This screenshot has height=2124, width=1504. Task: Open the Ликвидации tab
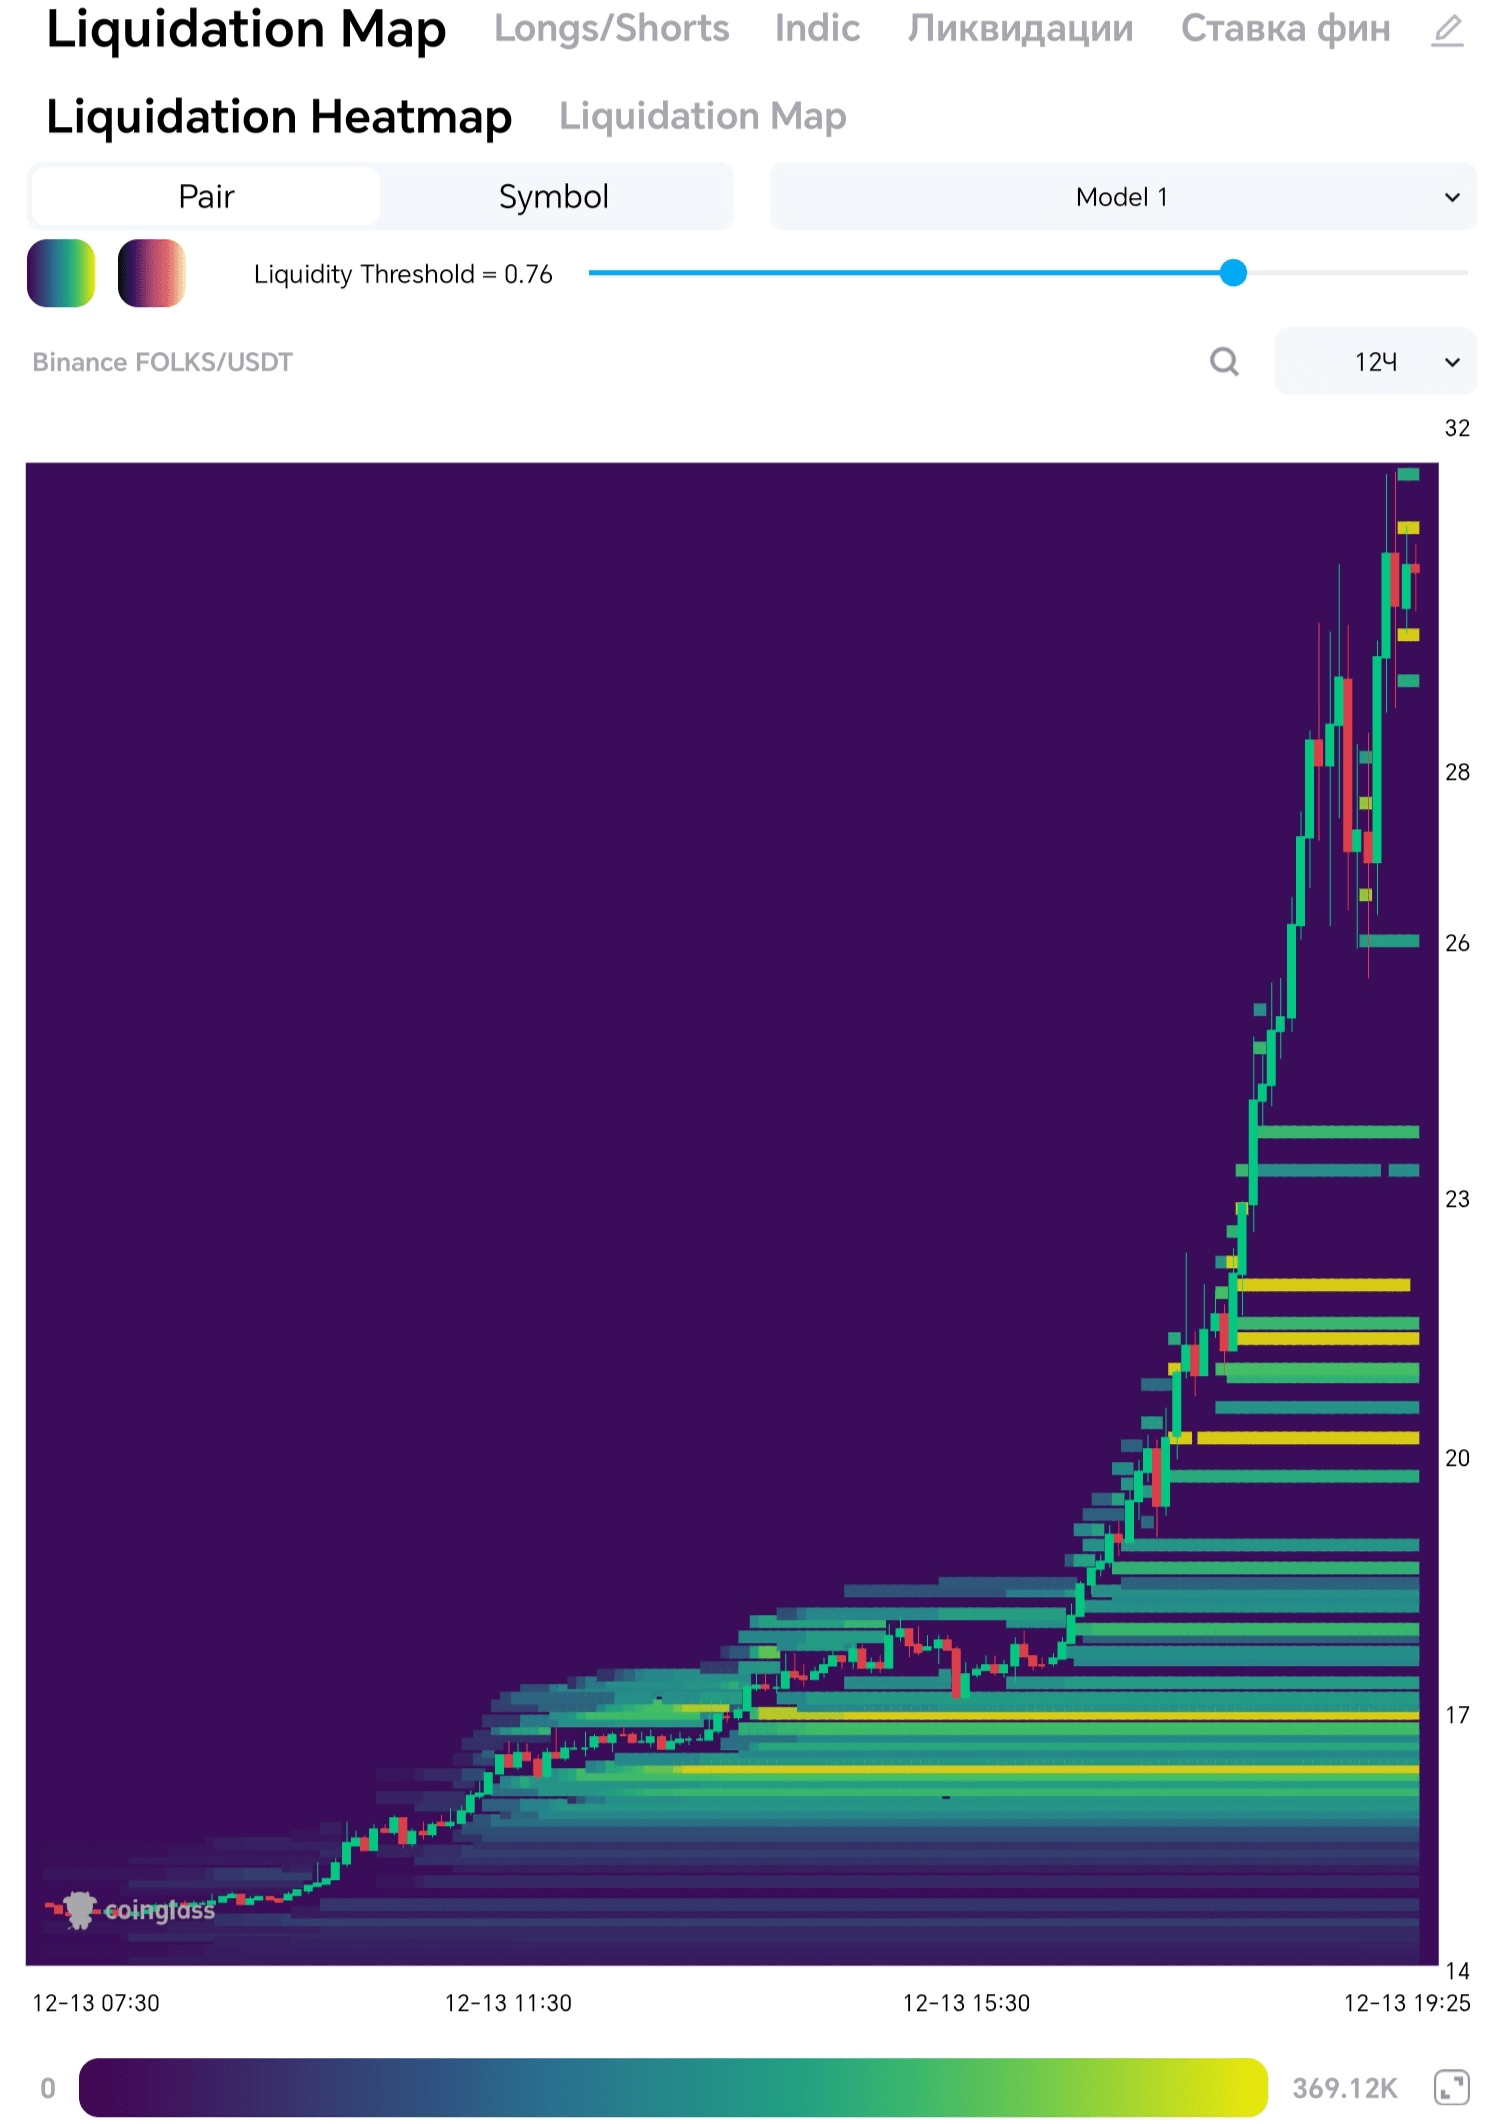tap(1021, 28)
